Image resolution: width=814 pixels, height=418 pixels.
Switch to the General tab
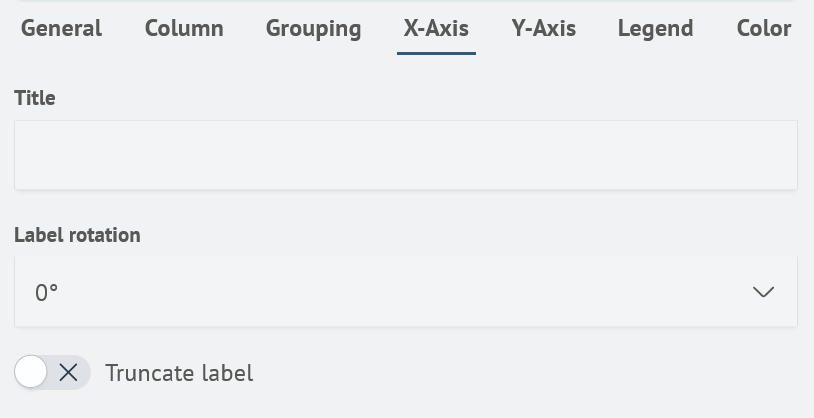[61, 28]
